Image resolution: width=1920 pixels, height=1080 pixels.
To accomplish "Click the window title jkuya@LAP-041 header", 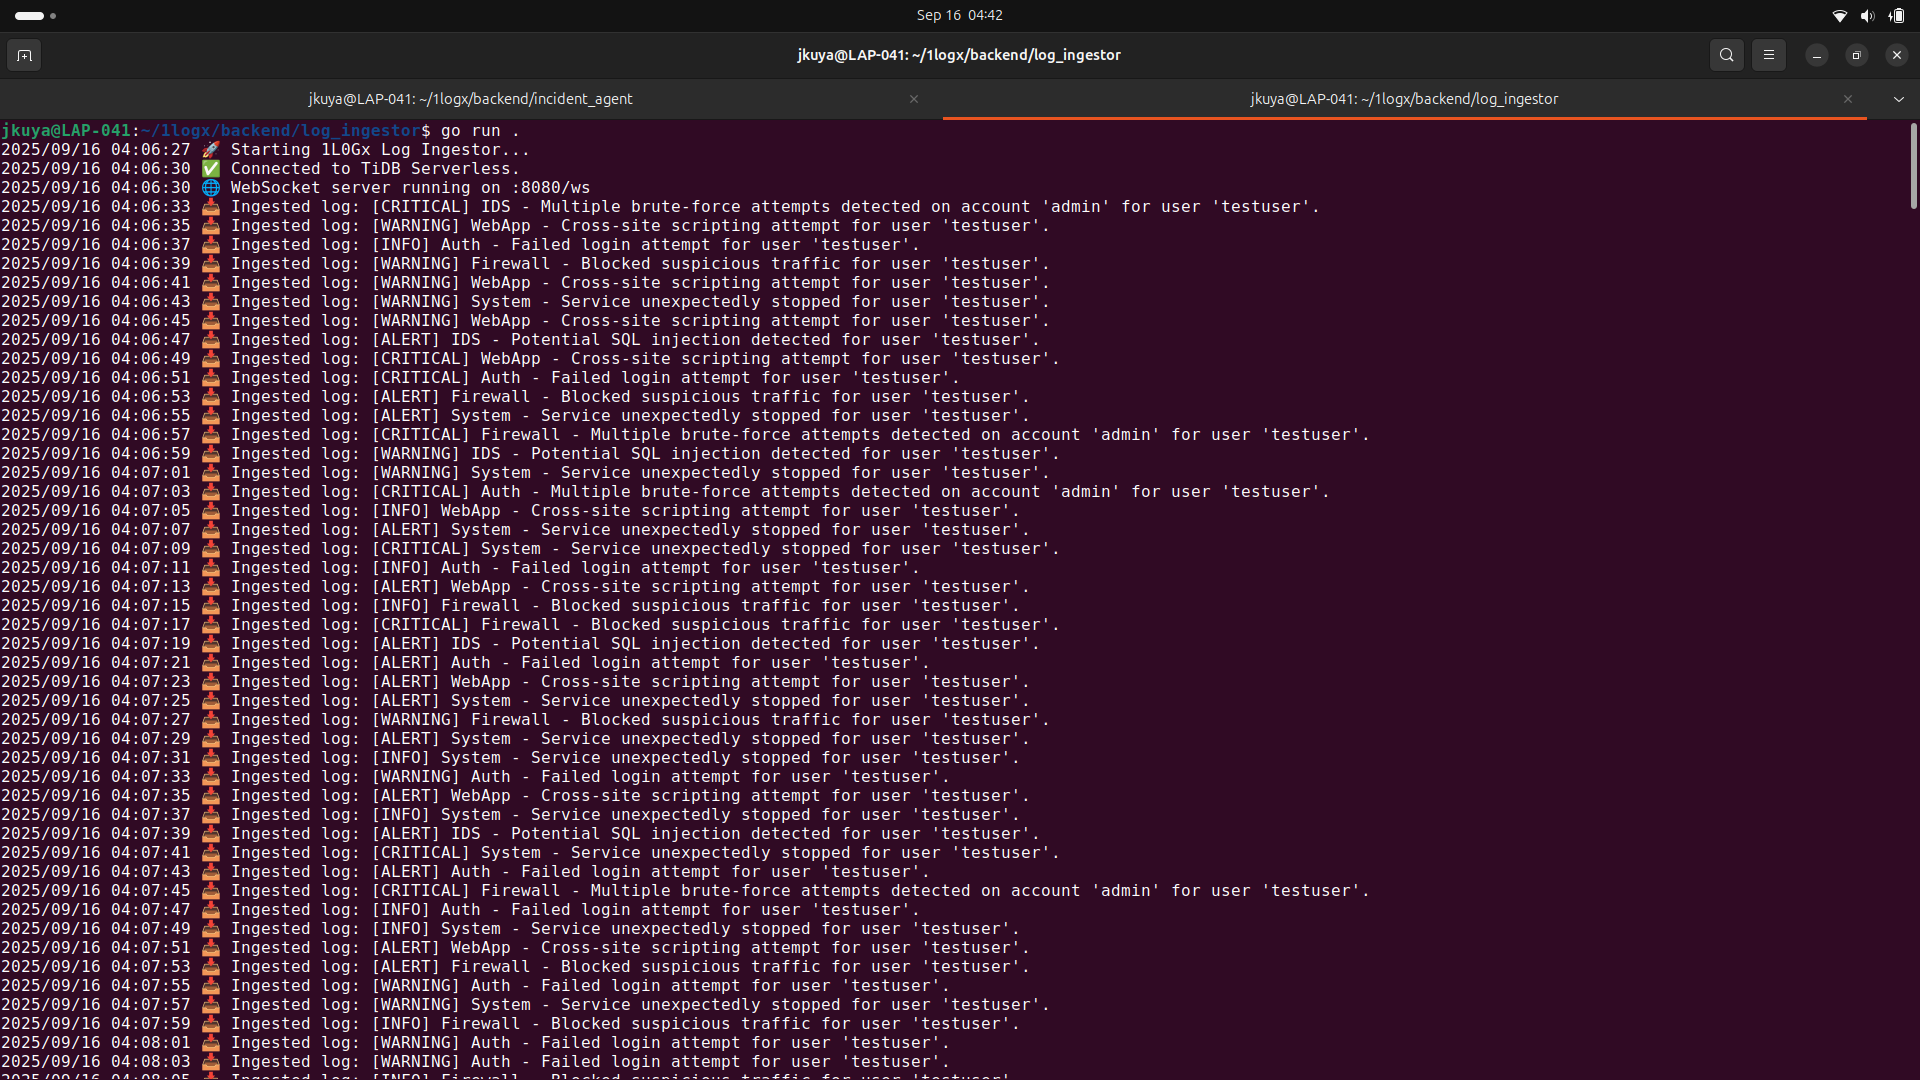I will (x=958, y=55).
